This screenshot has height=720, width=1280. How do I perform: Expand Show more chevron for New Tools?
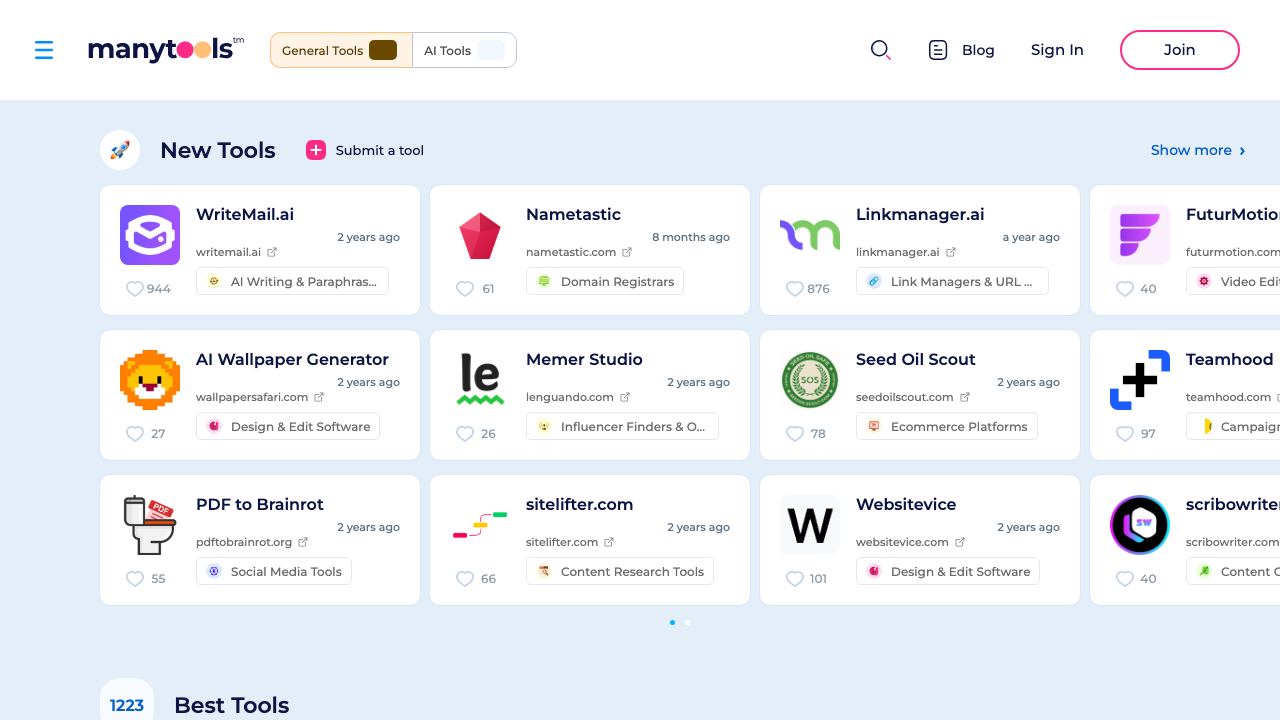[1242, 151]
